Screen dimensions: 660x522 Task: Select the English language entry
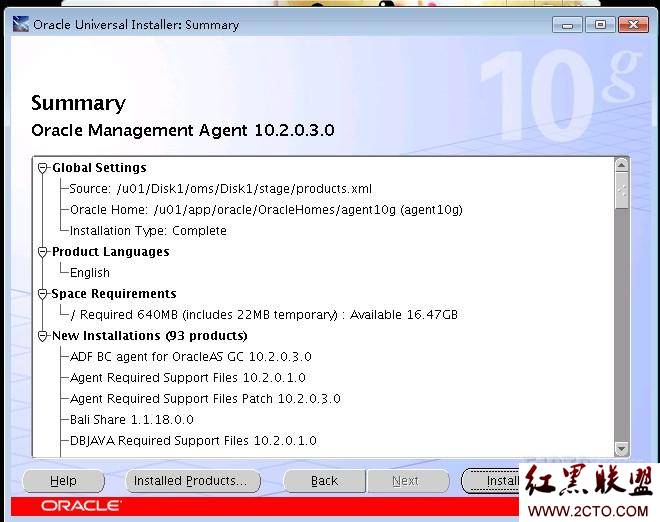(x=90, y=273)
